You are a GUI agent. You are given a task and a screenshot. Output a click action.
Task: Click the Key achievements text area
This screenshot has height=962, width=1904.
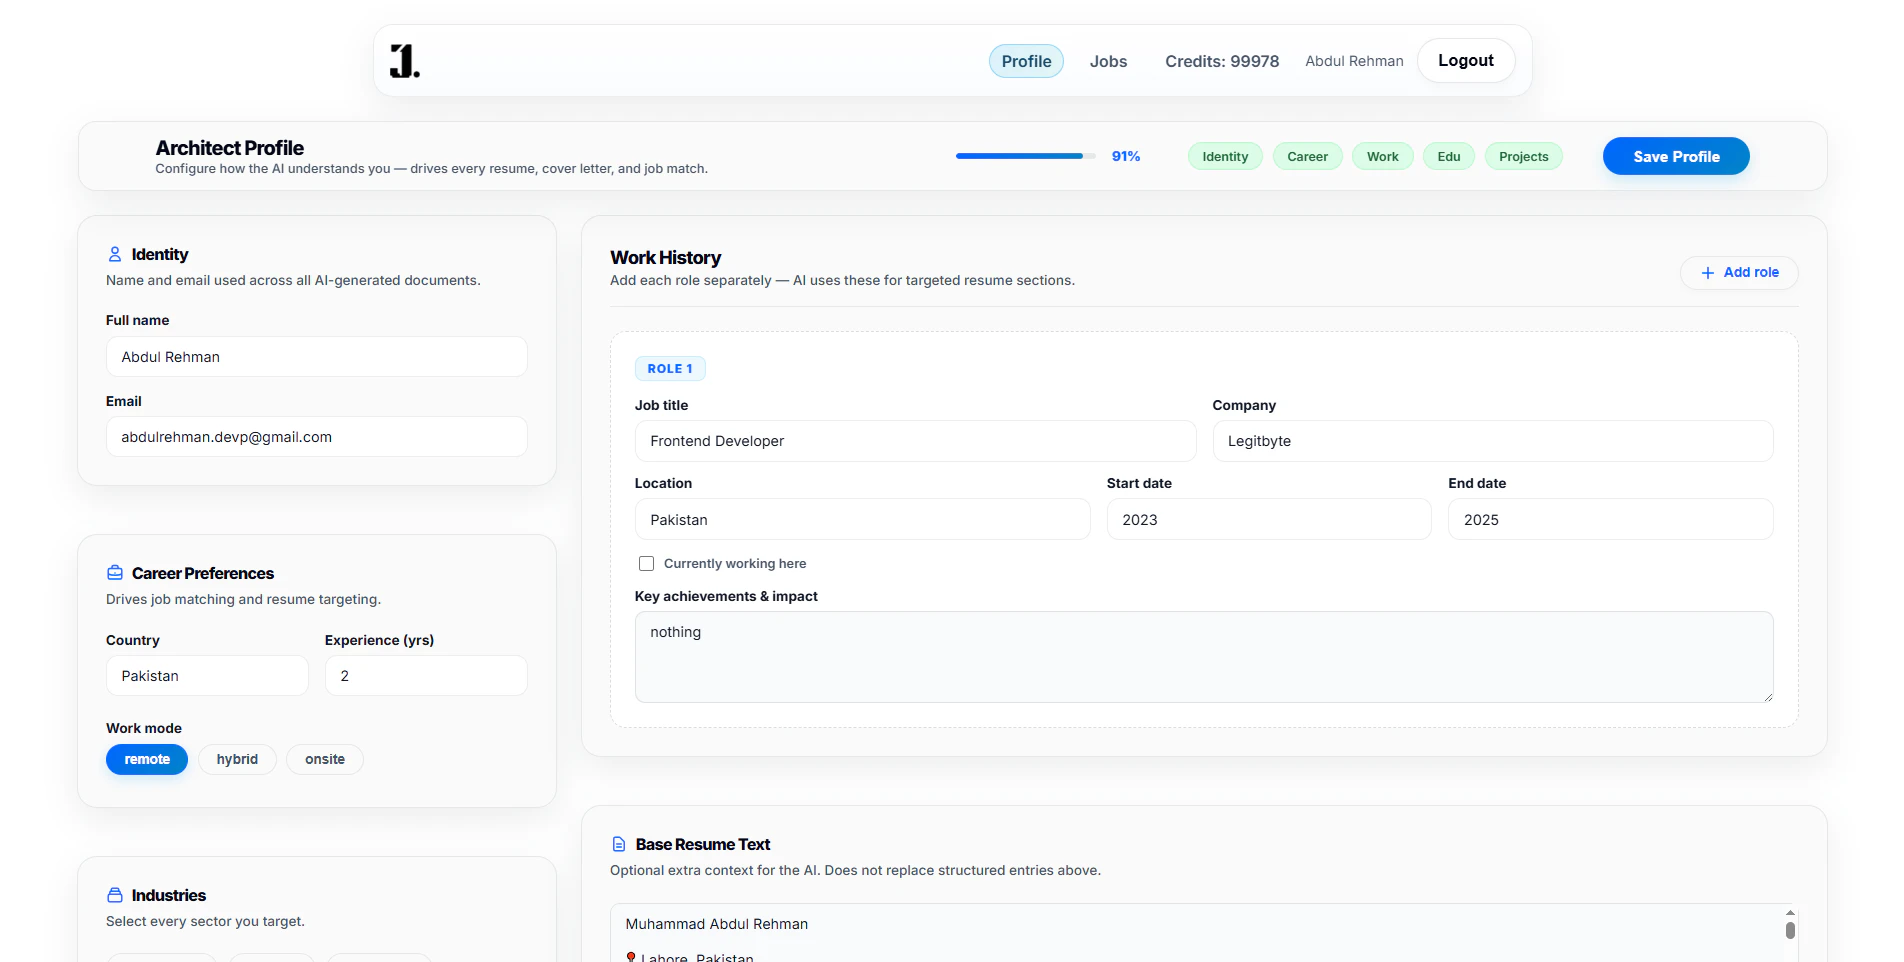pos(1204,657)
